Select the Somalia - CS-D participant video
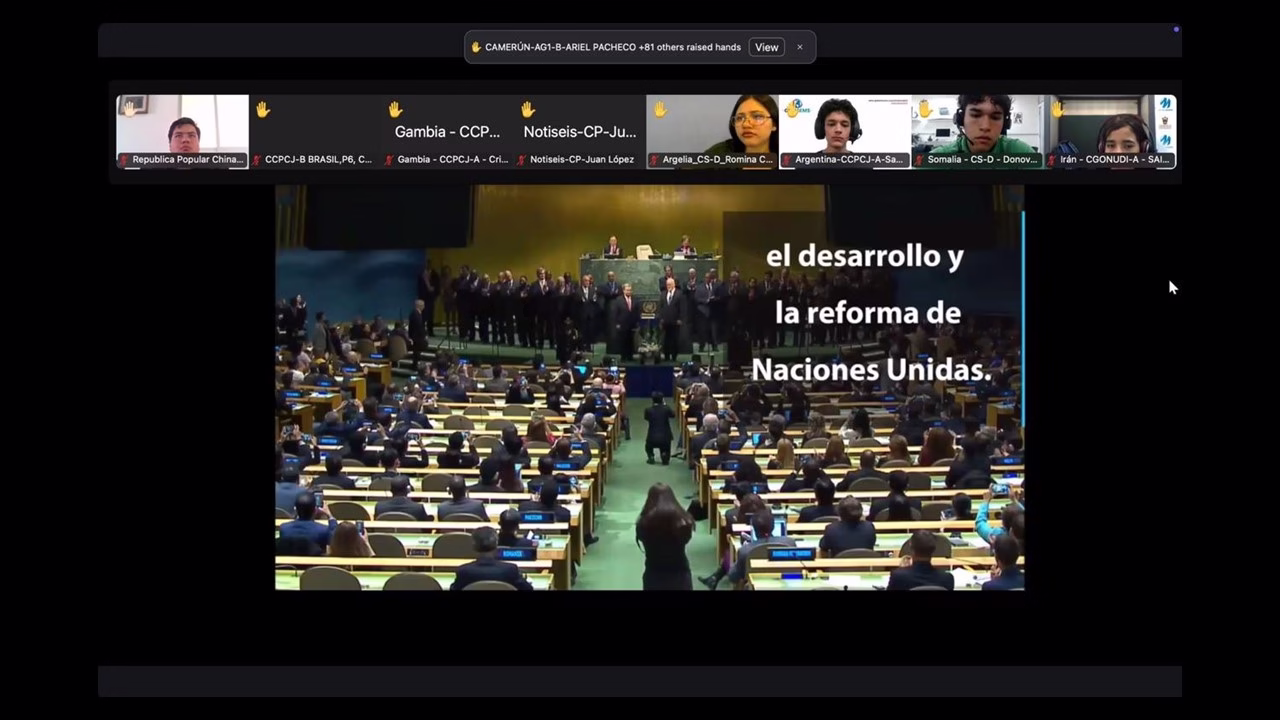Screen dimensions: 1280x720 click(977, 125)
